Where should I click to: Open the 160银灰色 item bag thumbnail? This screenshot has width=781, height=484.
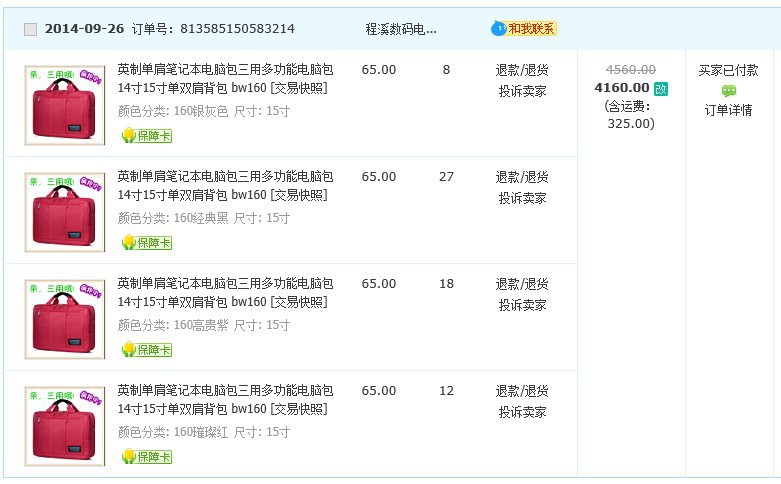[x=65, y=105]
